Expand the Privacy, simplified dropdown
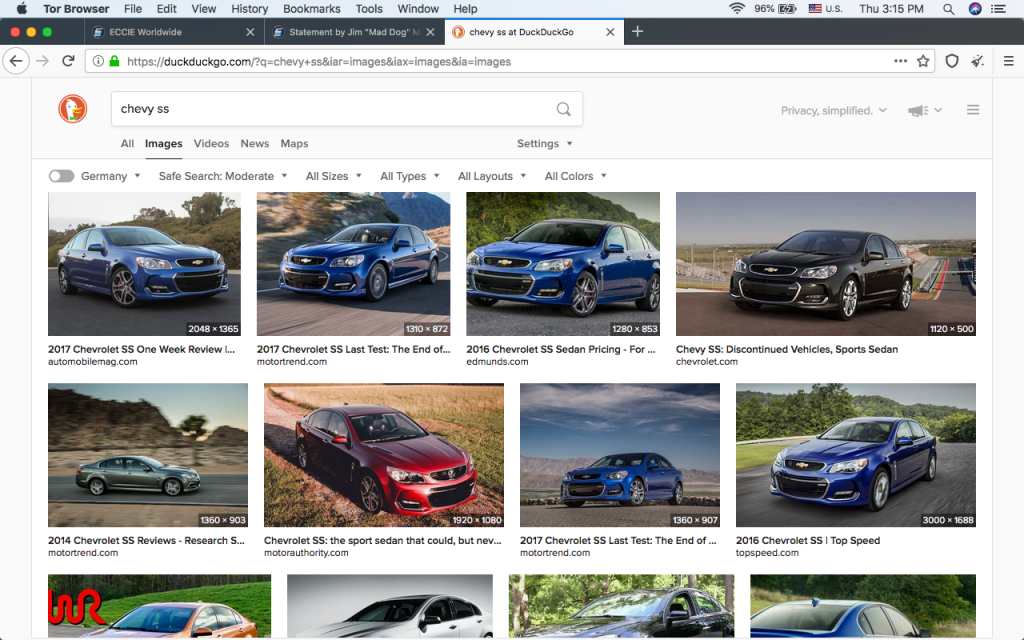Image resolution: width=1024 pixels, height=640 pixels. [834, 110]
